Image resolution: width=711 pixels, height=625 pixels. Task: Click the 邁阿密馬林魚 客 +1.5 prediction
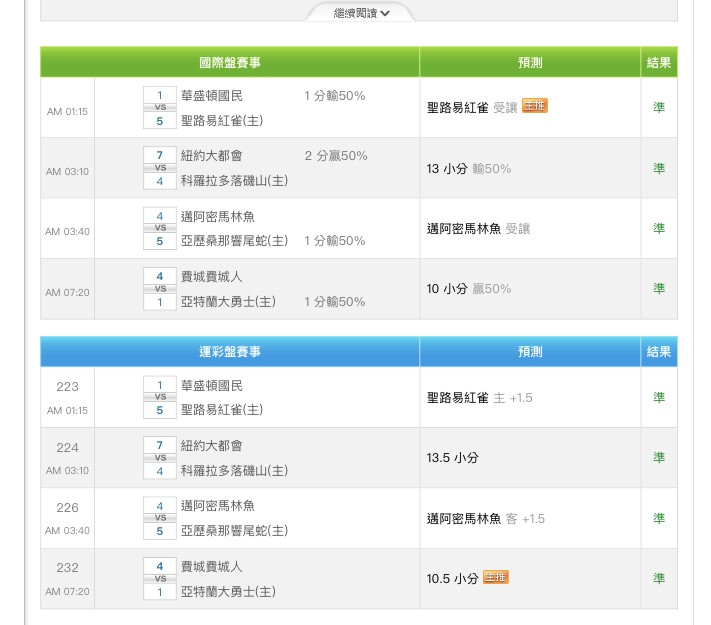point(485,518)
